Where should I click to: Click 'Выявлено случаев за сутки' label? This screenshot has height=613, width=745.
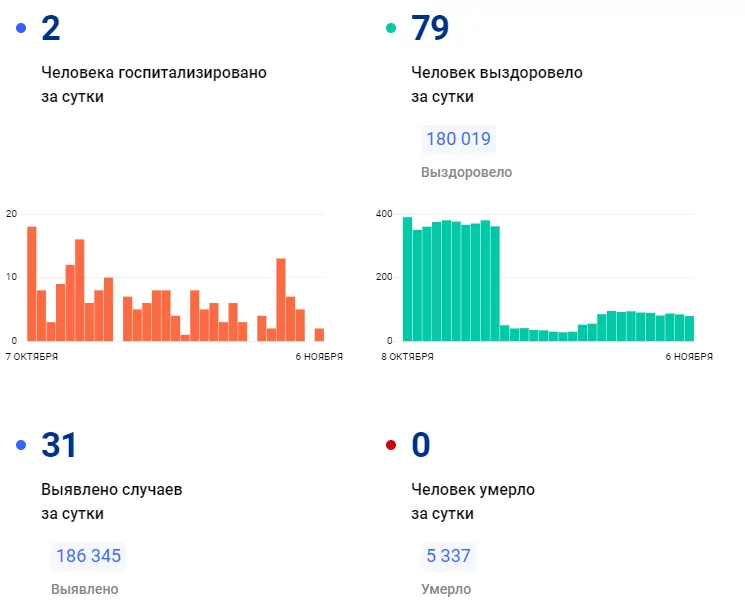click(112, 501)
